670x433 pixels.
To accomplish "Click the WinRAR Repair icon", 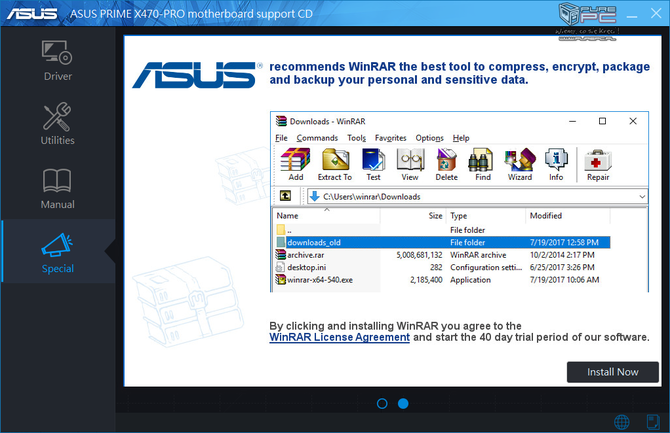I will tap(598, 165).
